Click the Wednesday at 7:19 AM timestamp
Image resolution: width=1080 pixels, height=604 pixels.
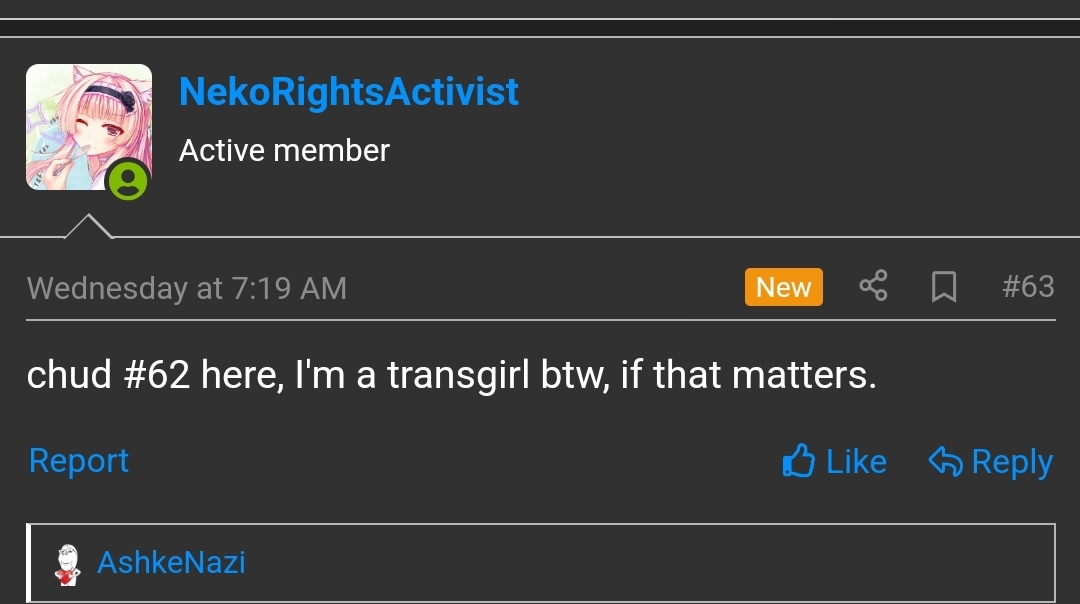pyautogui.click(x=187, y=288)
